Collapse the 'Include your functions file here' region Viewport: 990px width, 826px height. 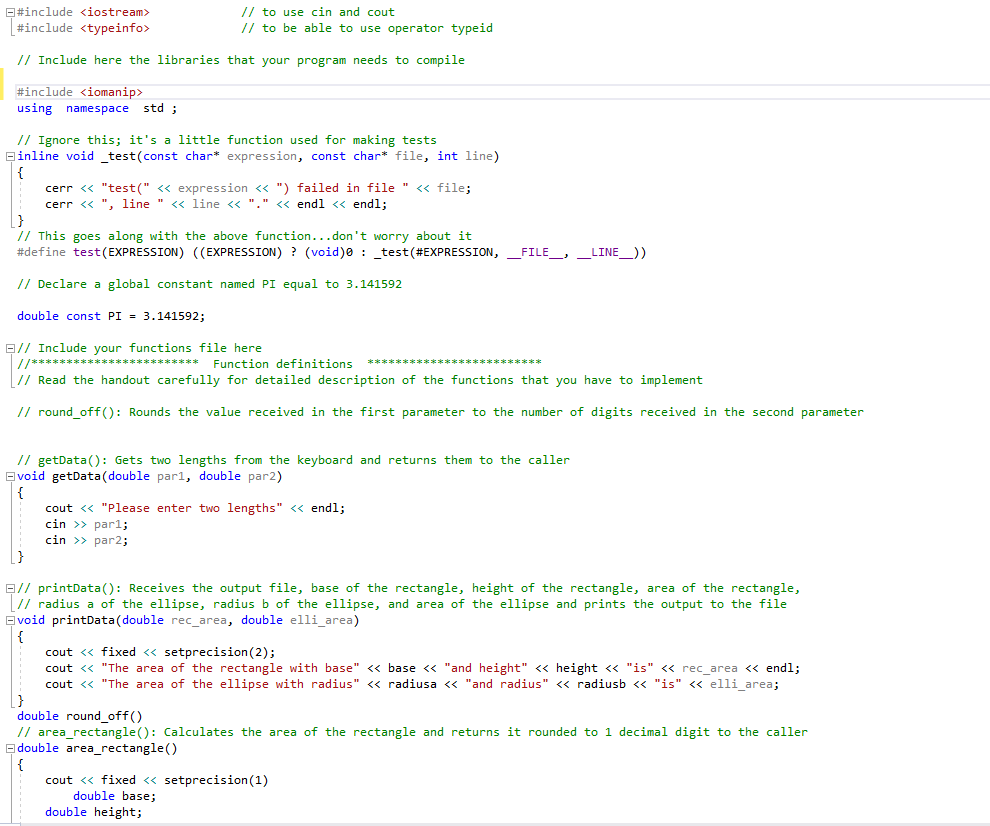point(8,347)
